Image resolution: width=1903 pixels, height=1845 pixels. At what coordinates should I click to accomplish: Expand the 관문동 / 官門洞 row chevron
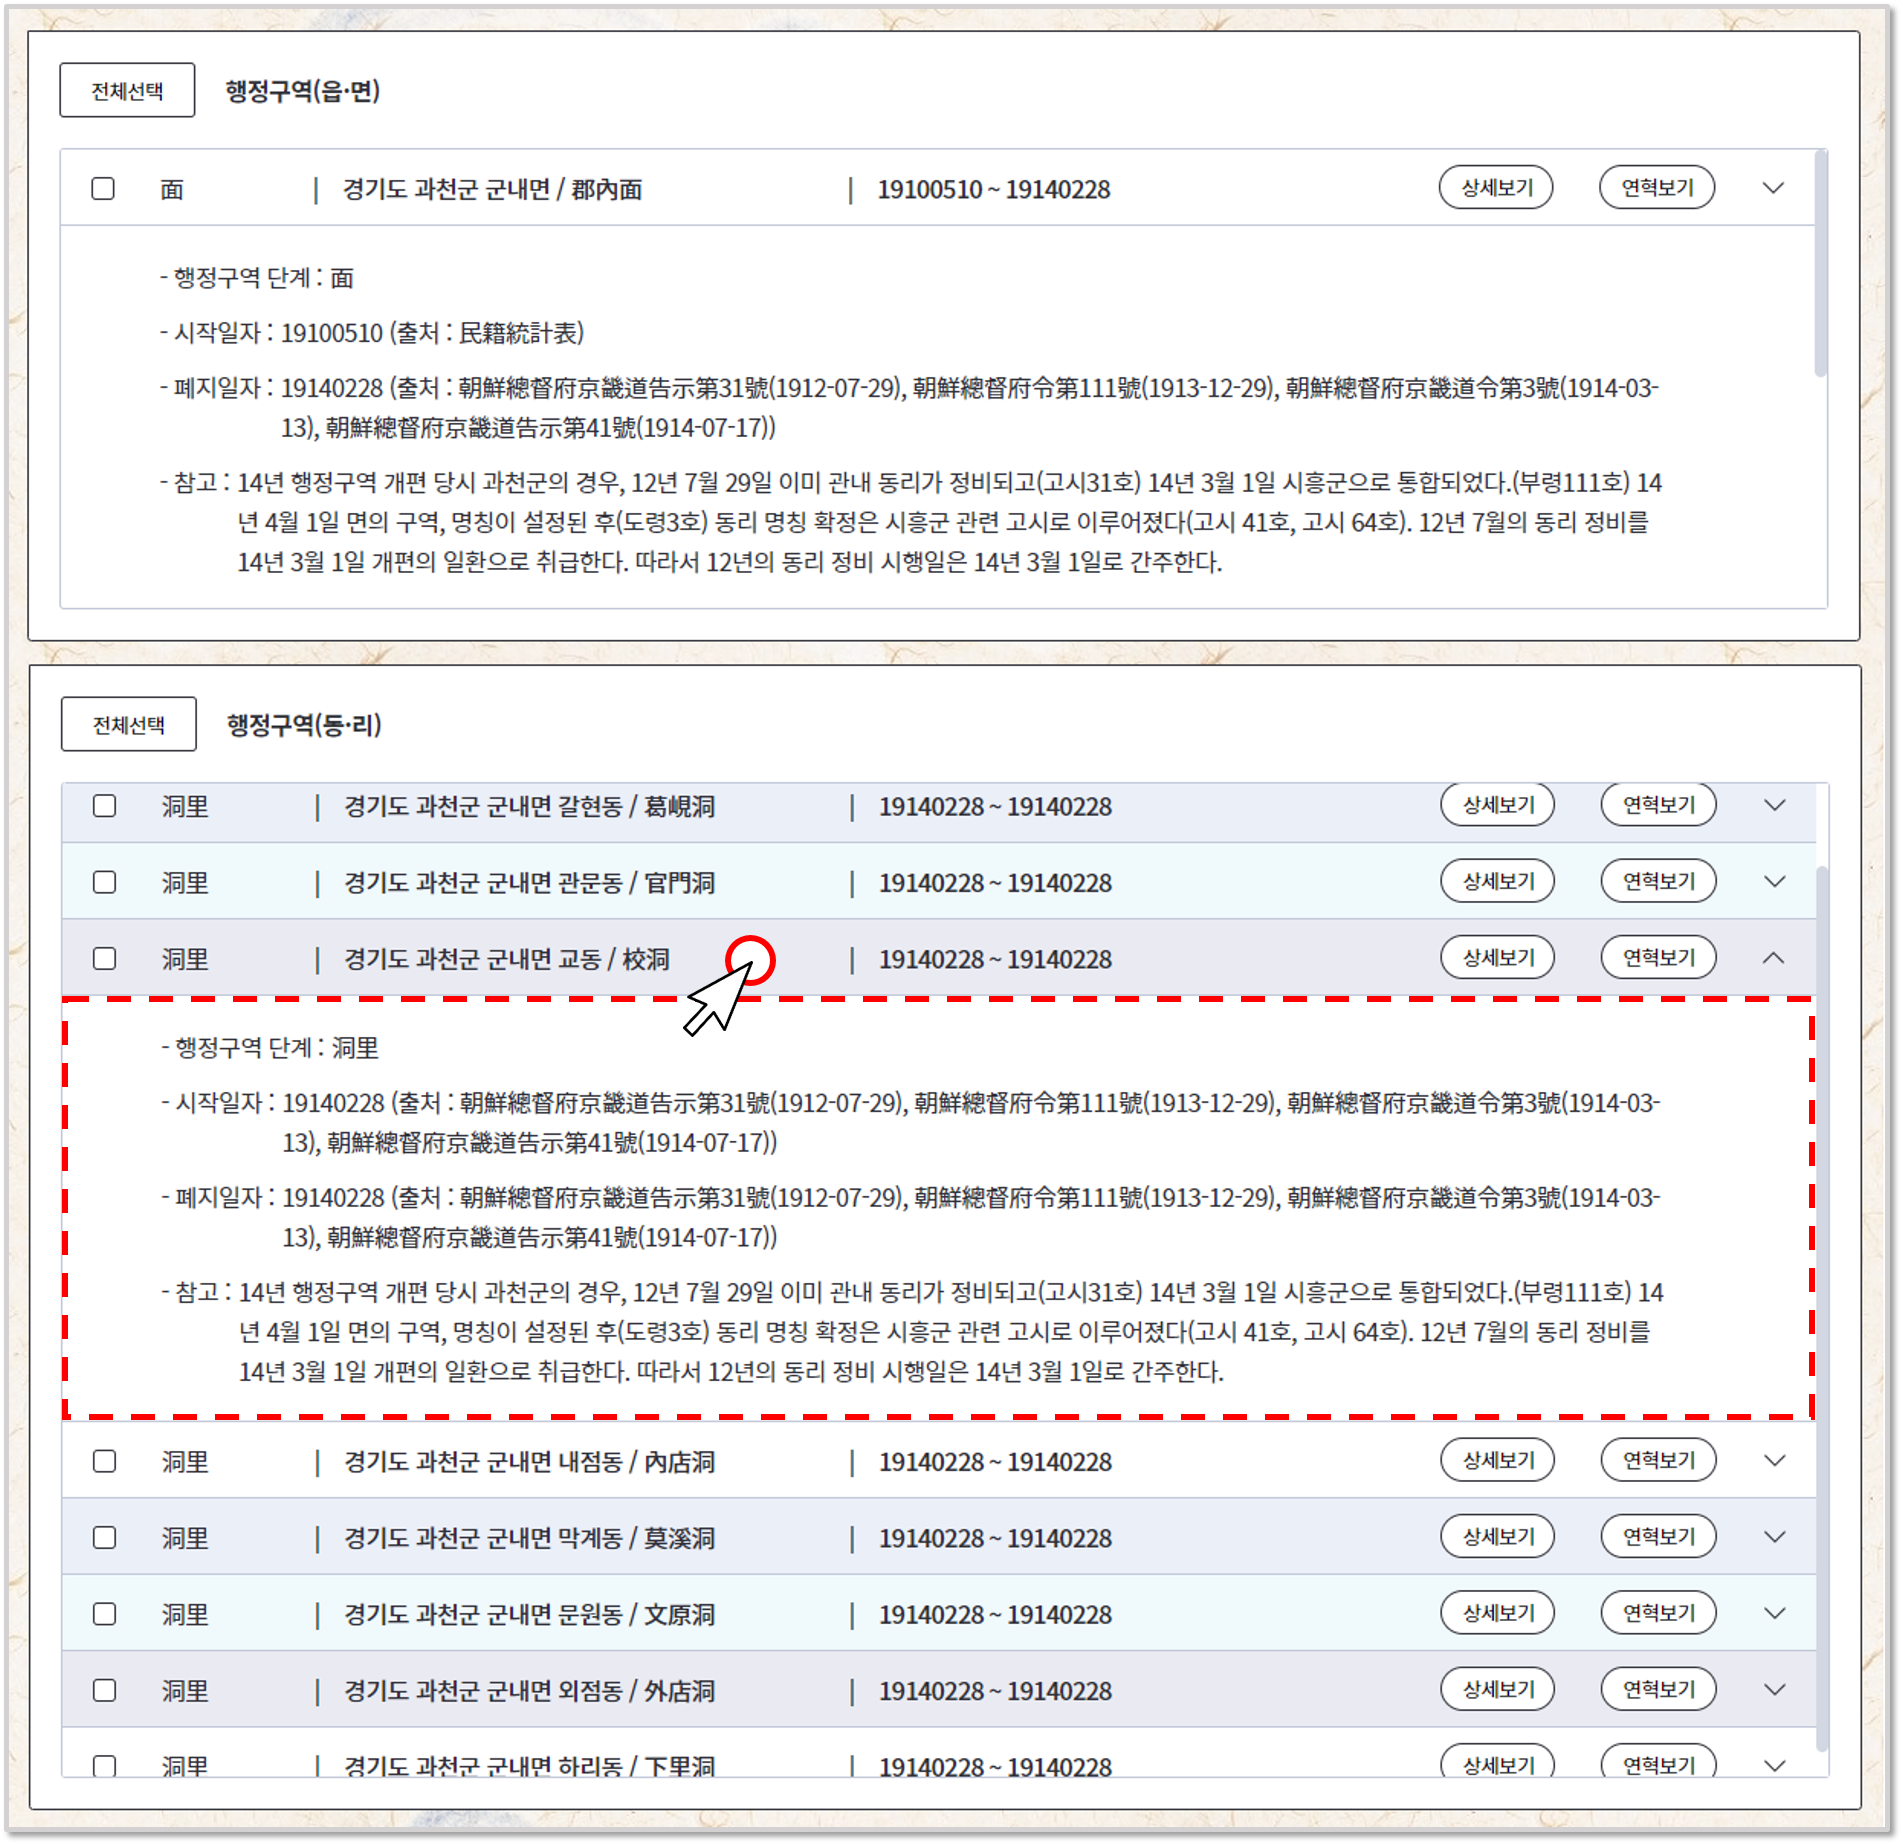pyautogui.click(x=1774, y=882)
